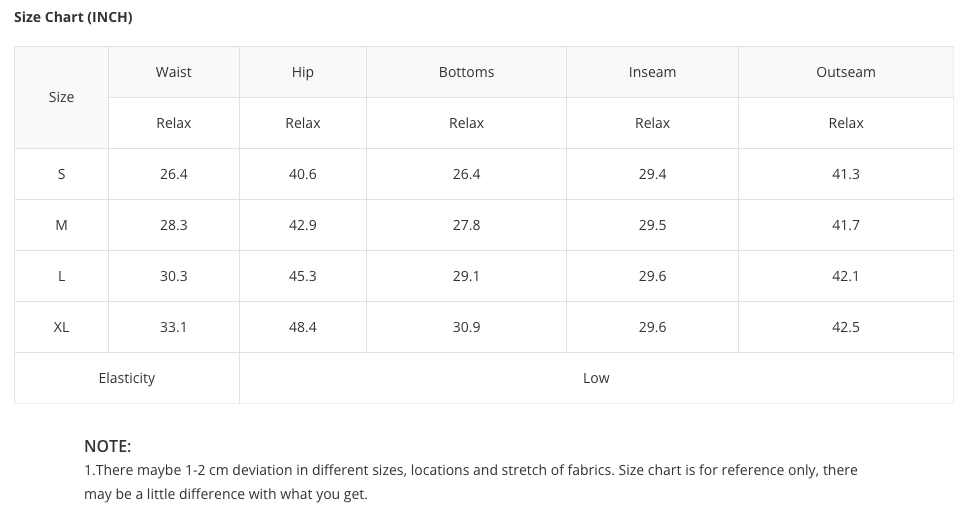Select waist value 33.1 for size XL
The image size is (970, 511).
click(x=174, y=327)
